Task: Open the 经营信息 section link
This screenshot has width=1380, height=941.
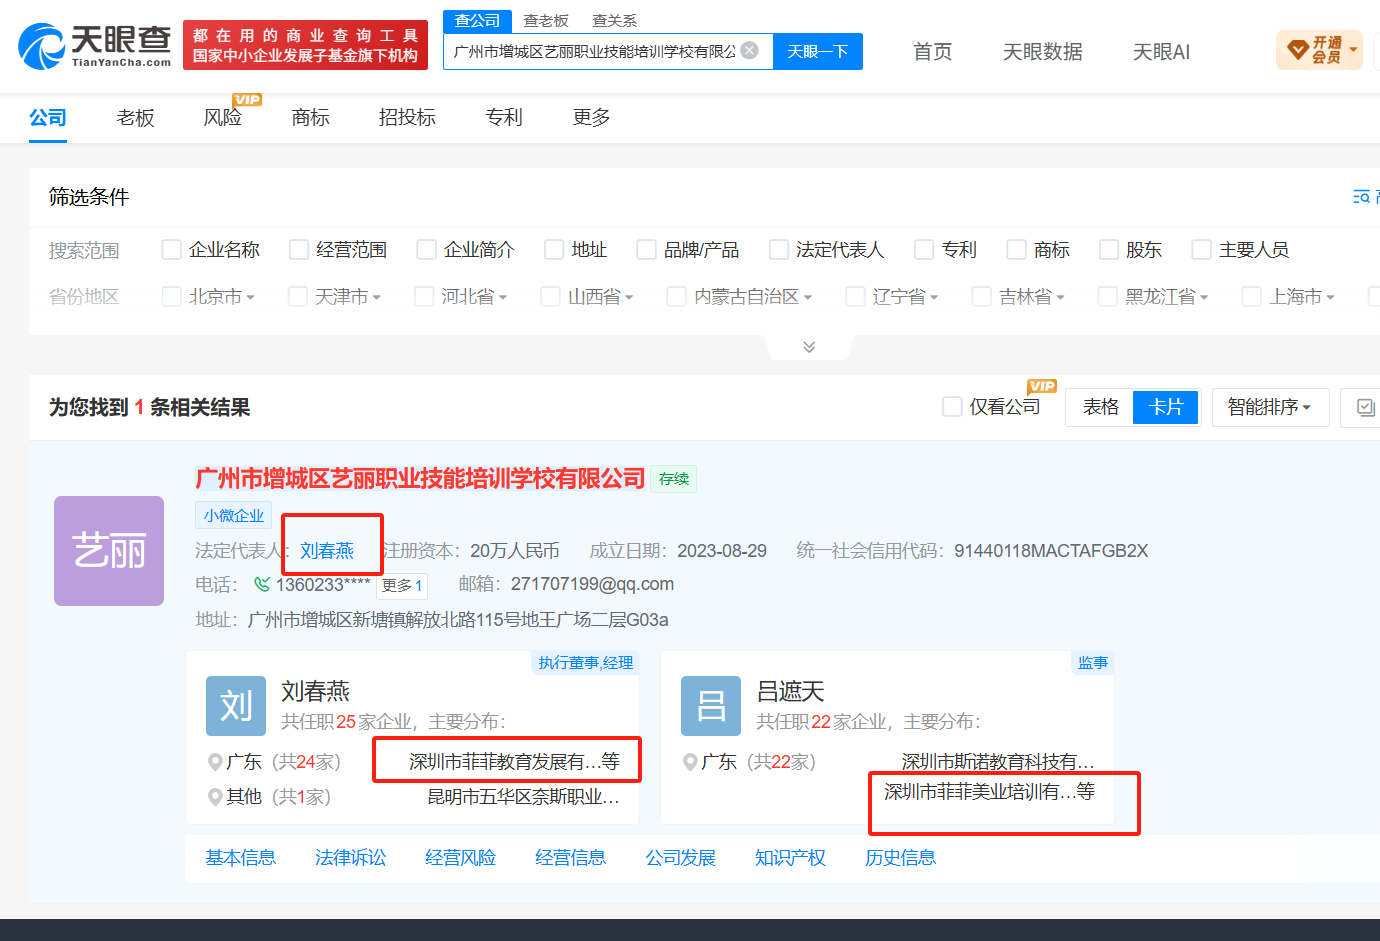Action: (x=570, y=858)
